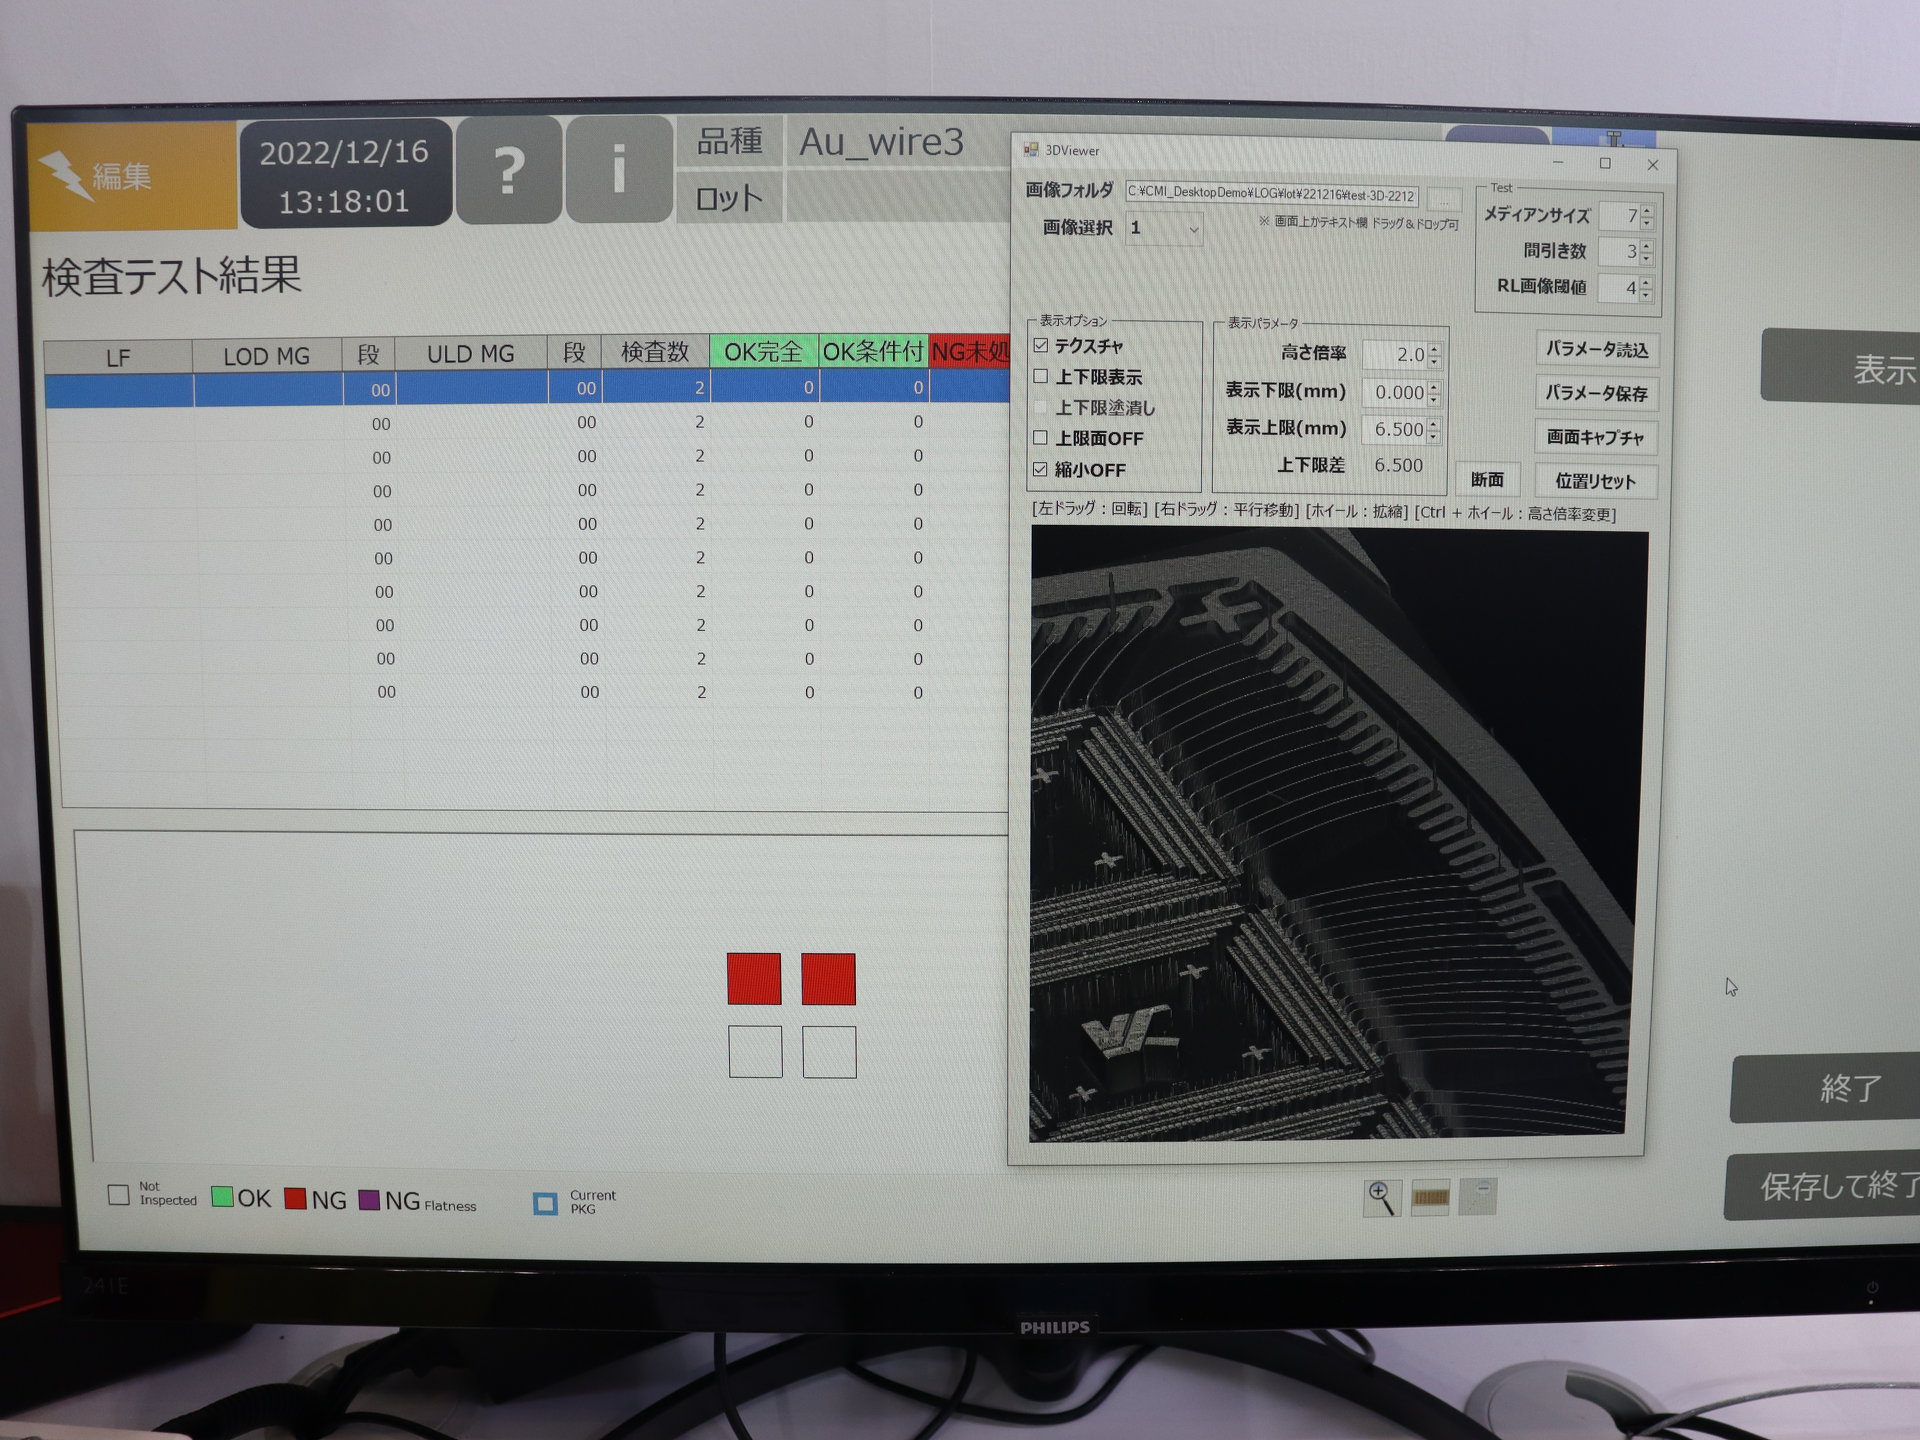Viewport: 1920px width, 1440px height.
Task: Decrease RL画像閾値 with down arrow
Action: (1646, 294)
